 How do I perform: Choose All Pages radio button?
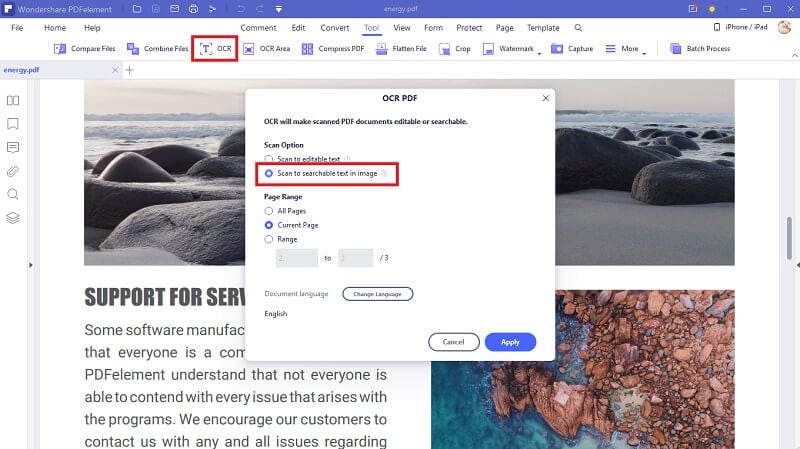click(x=269, y=211)
